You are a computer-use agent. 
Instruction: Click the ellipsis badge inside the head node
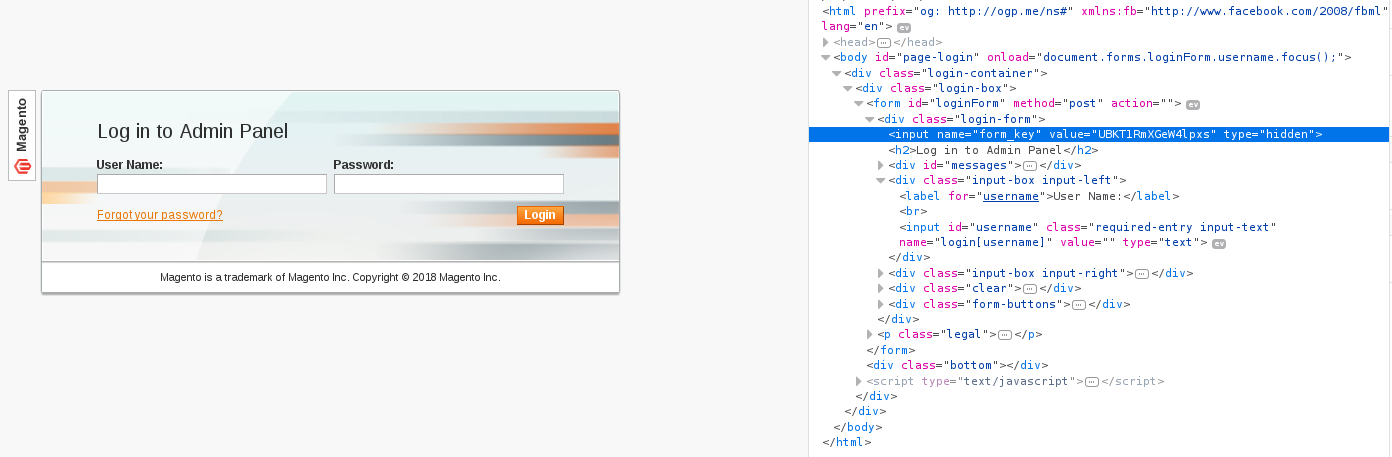884,43
